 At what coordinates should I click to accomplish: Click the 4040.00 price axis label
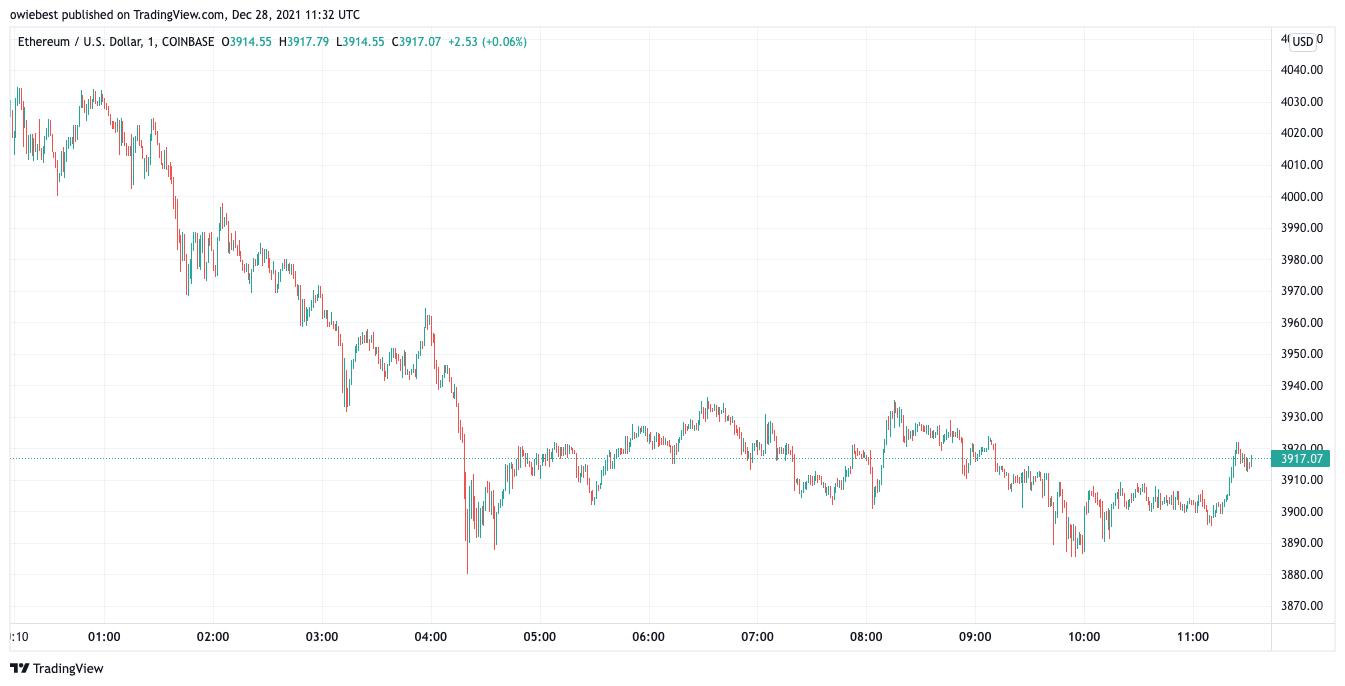(1302, 70)
